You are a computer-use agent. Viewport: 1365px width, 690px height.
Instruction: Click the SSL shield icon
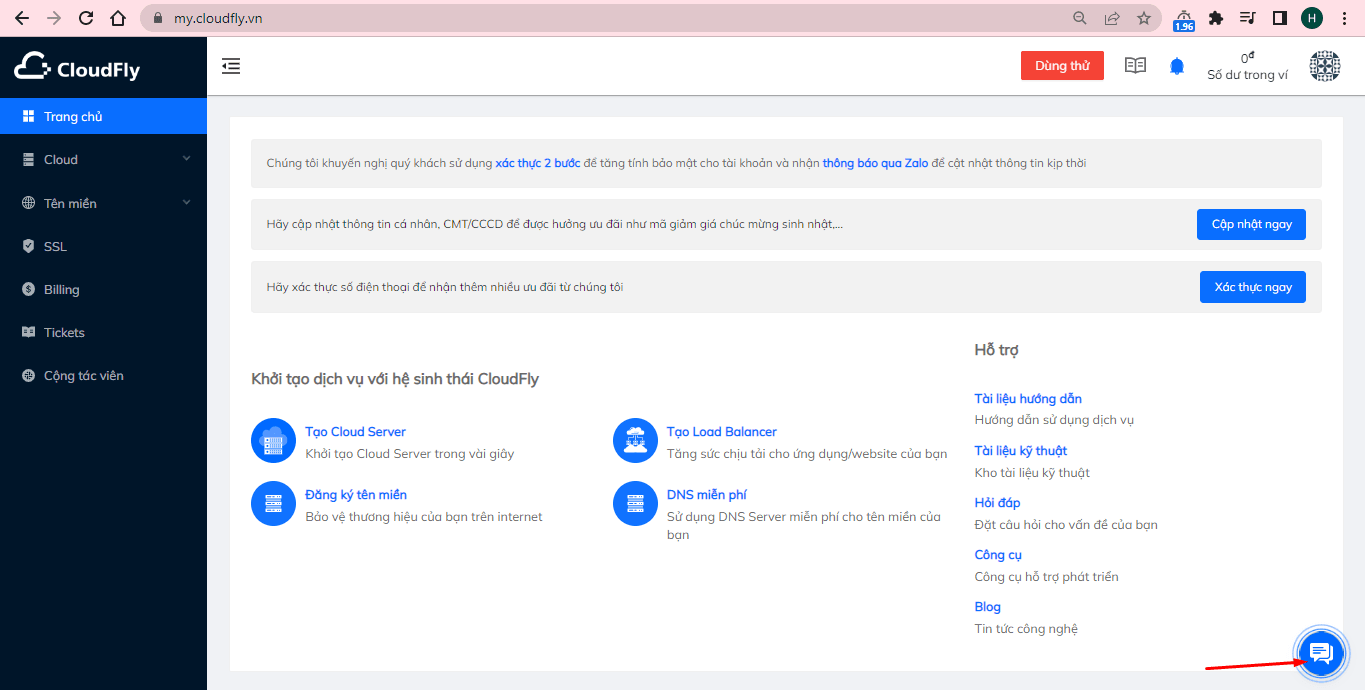[28, 246]
